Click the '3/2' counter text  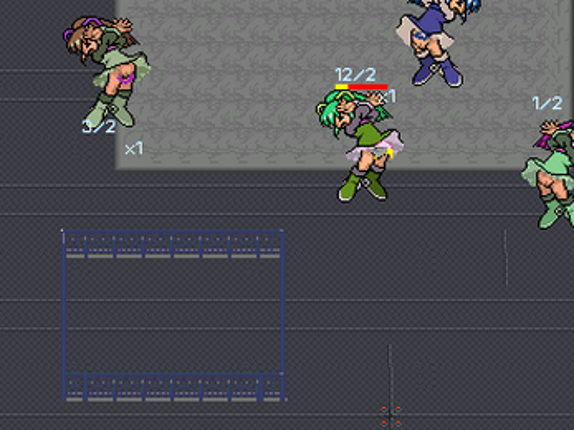coord(99,127)
